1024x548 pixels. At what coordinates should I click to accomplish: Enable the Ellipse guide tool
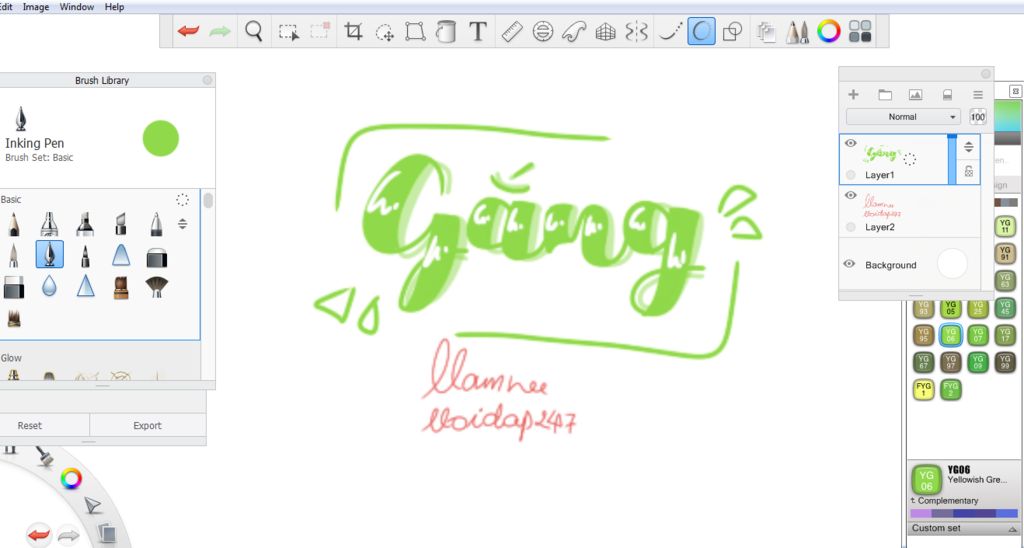pyautogui.click(x=543, y=31)
